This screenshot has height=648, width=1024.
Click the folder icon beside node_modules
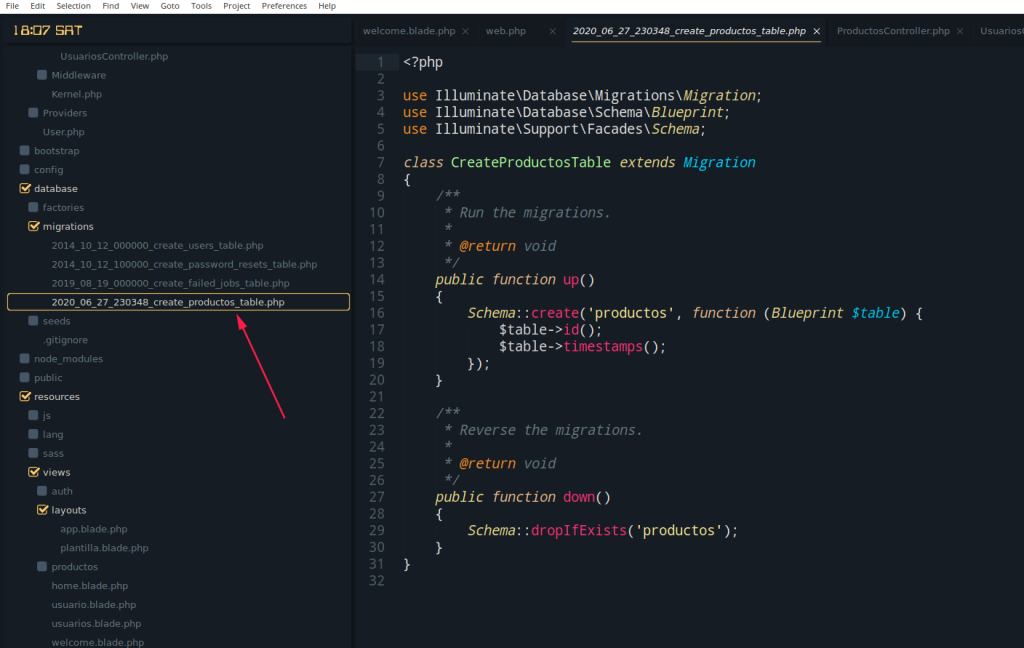pyautogui.click(x=25, y=359)
